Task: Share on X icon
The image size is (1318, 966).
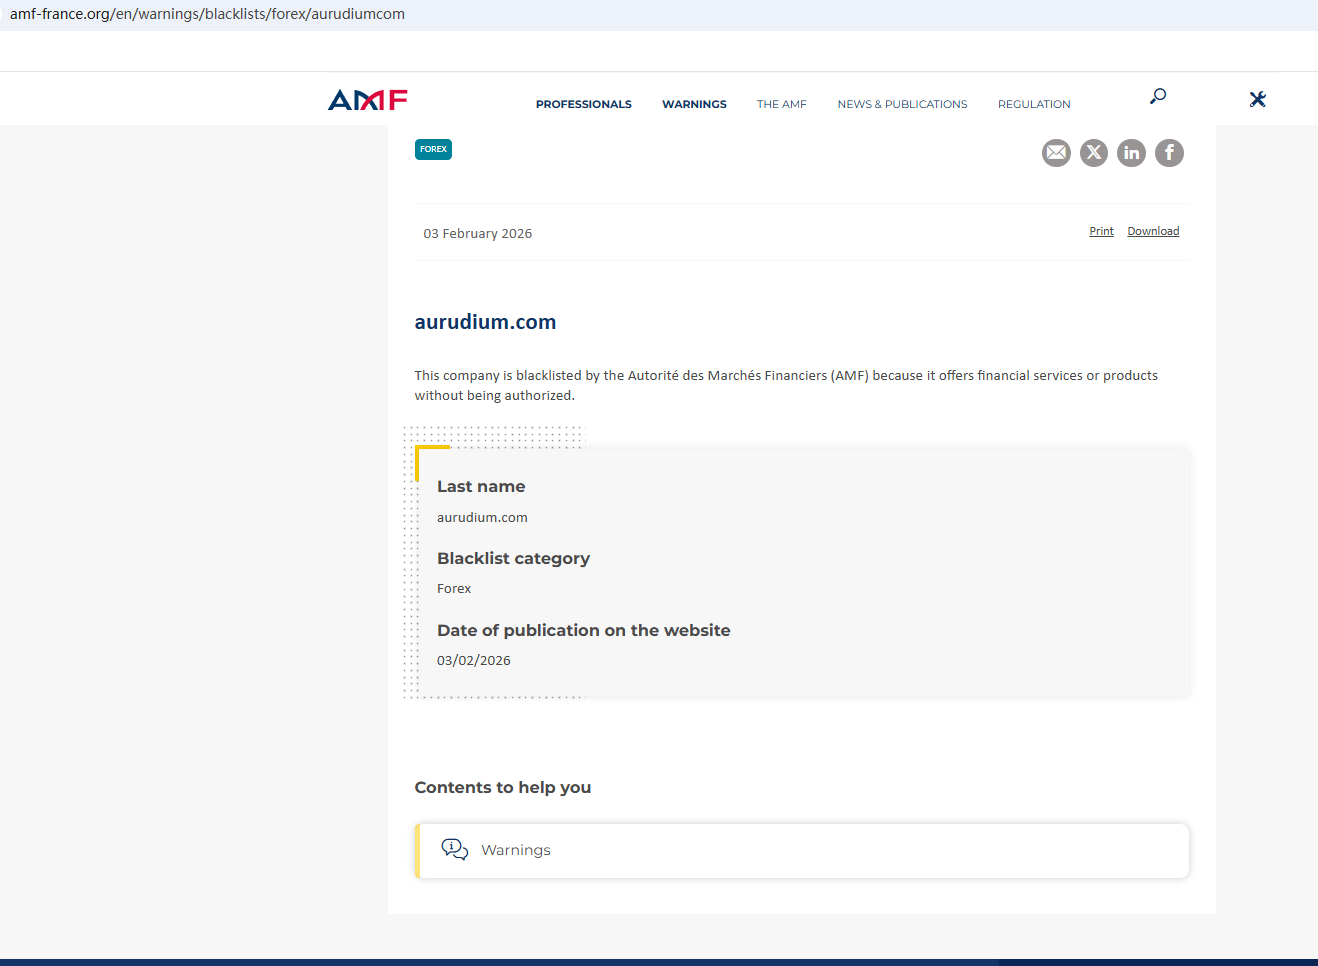Action: (1094, 152)
